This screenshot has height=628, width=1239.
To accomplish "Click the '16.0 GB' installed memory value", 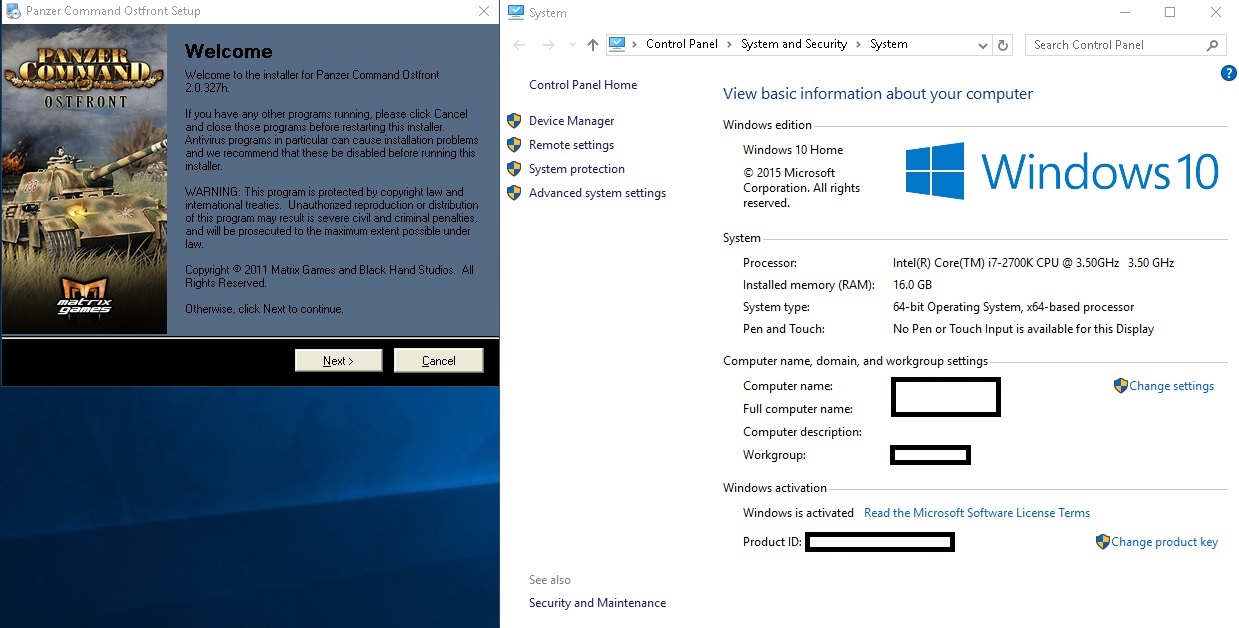I will [x=912, y=285].
